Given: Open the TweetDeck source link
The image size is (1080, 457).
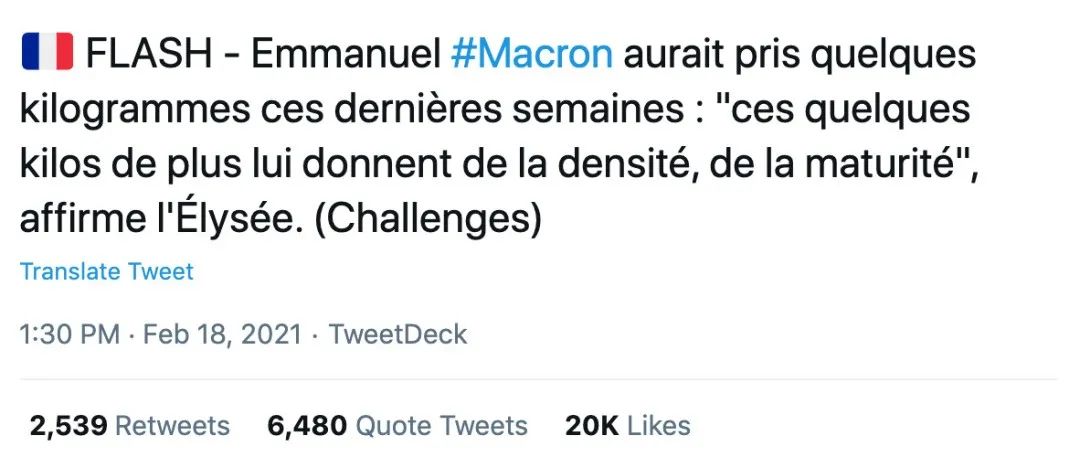Looking at the screenshot, I should tap(398, 333).
